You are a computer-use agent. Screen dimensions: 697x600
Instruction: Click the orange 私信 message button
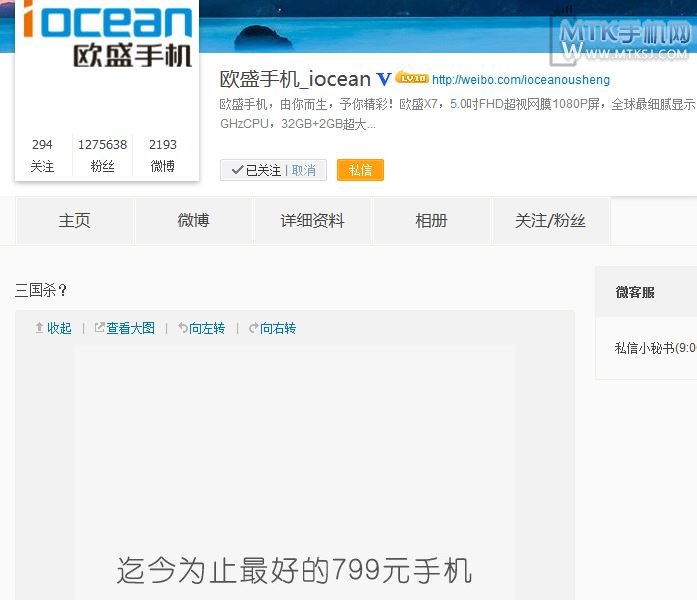[360, 170]
